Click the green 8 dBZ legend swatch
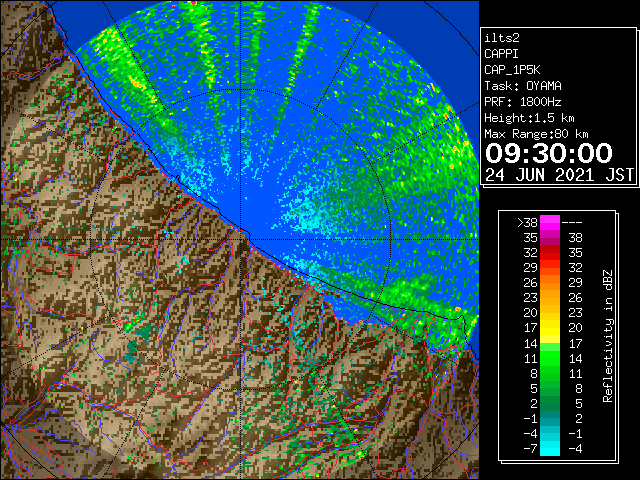This screenshot has width=640, height=480. coord(550,373)
